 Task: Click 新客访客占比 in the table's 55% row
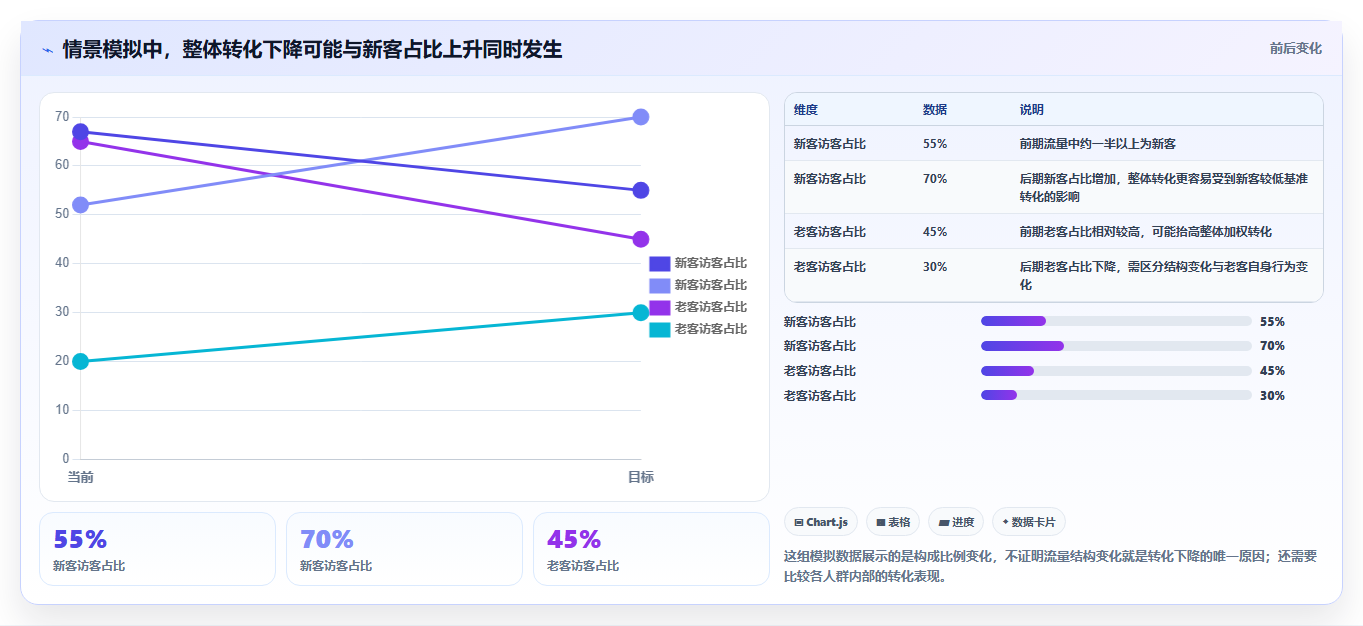pyautogui.click(x=830, y=144)
